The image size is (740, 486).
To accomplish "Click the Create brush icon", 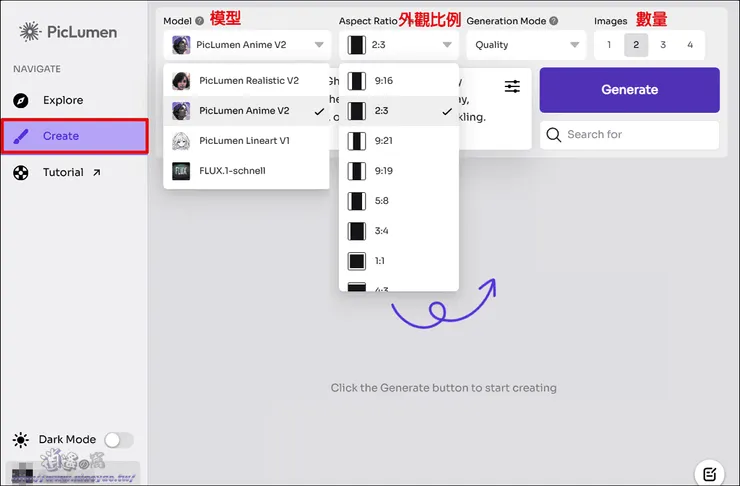I will click(21, 136).
